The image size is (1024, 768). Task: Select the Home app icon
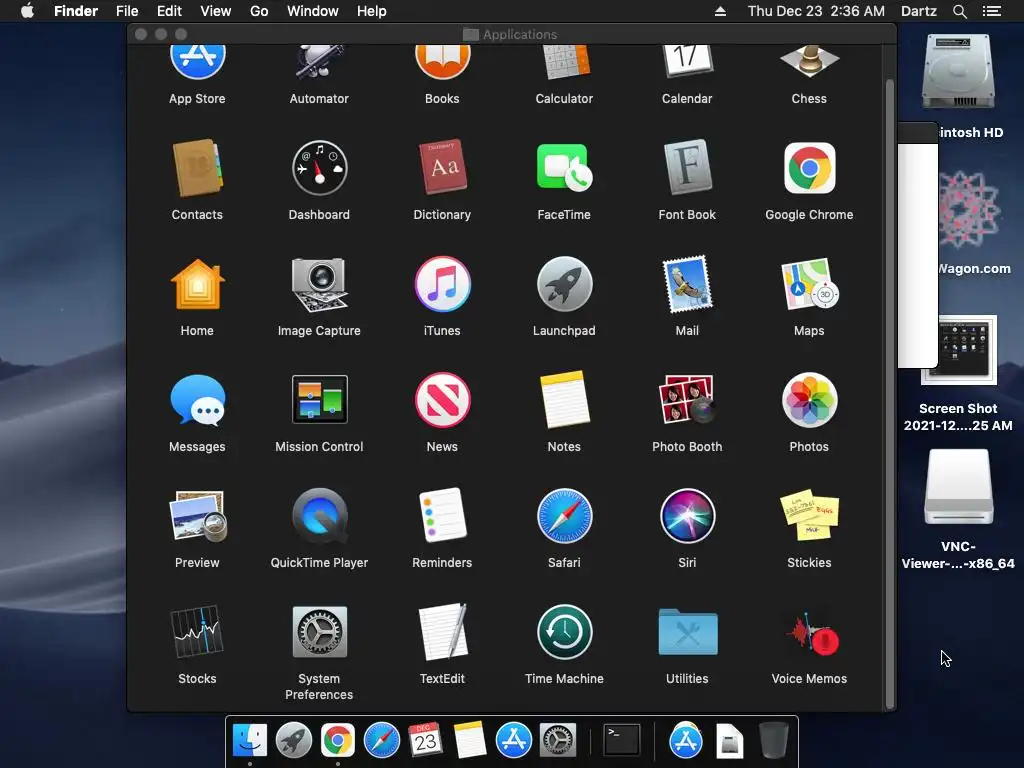197,284
